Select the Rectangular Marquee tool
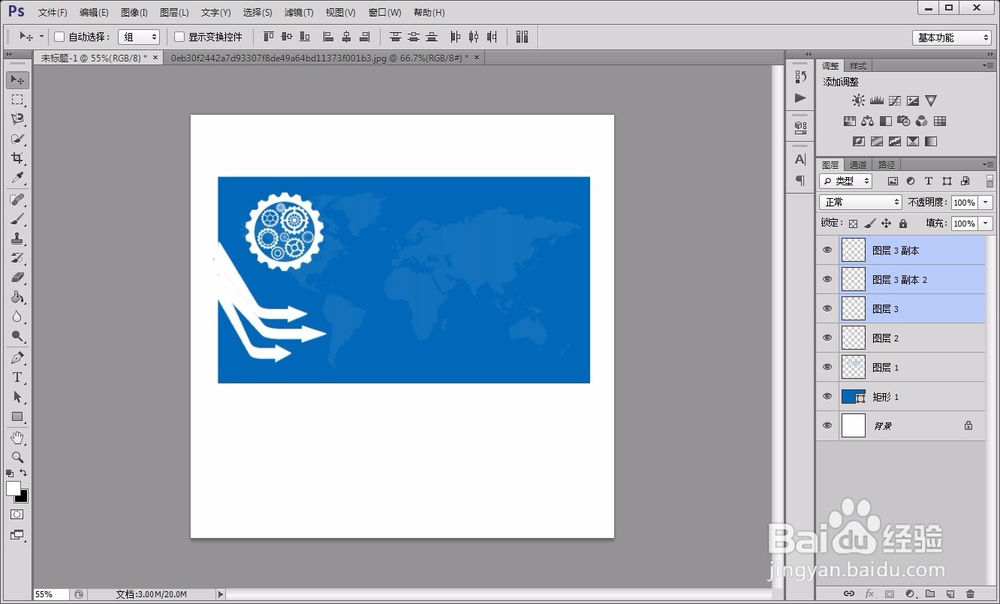This screenshot has width=1000, height=604. (17, 99)
